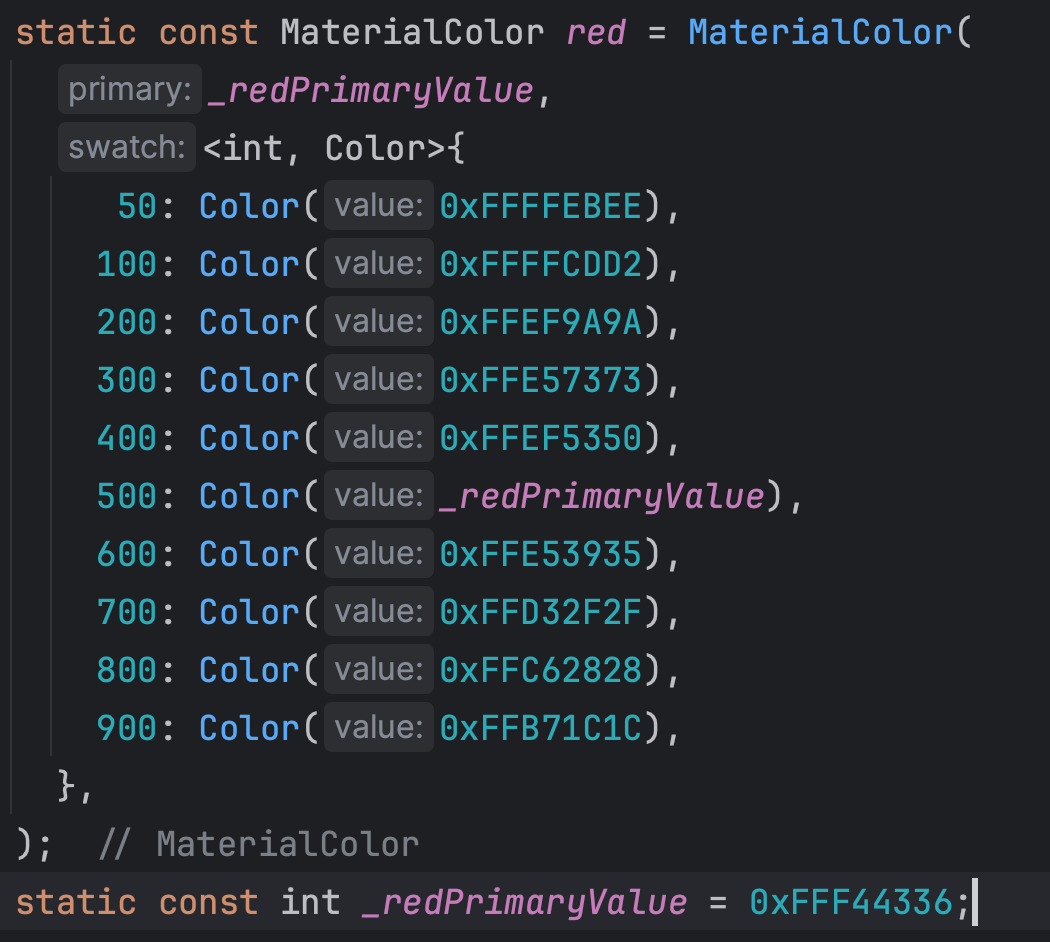The width and height of the screenshot is (1050, 942).
Task: Click the hex value 0xFFD32F2F
Action: (x=541, y=611)
